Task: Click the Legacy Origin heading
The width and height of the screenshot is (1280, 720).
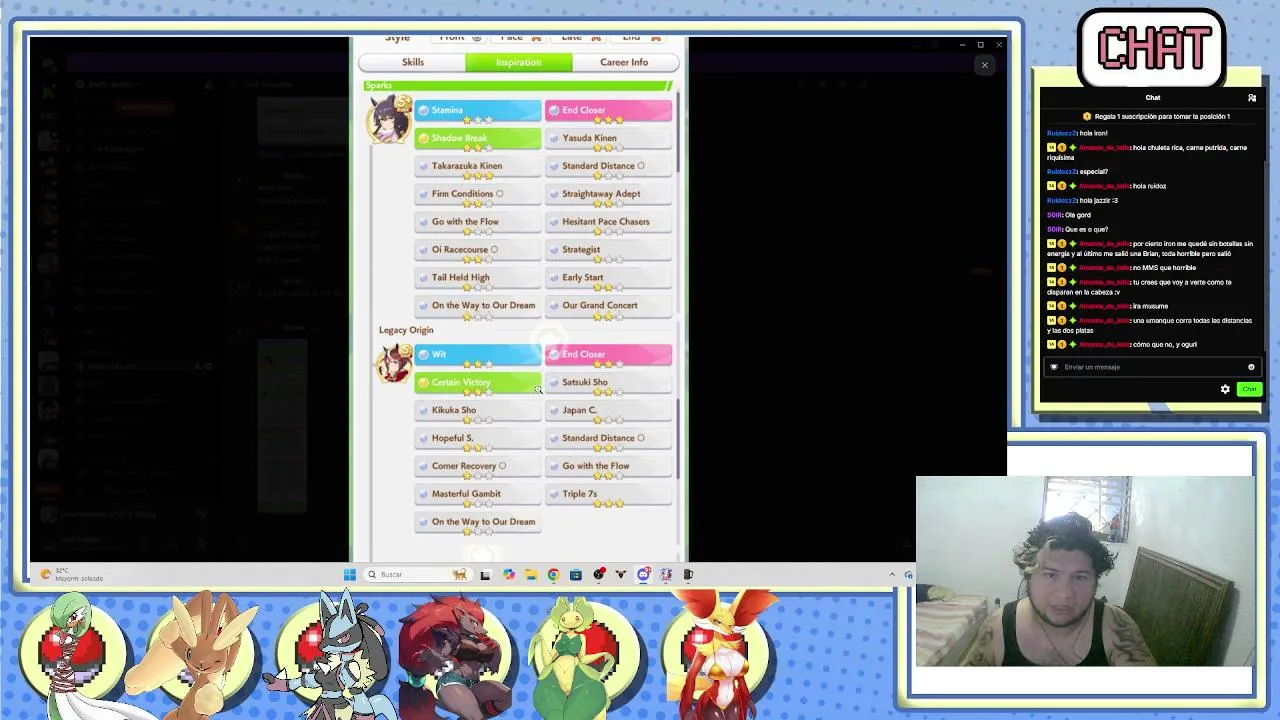Action: click(406, 330)
